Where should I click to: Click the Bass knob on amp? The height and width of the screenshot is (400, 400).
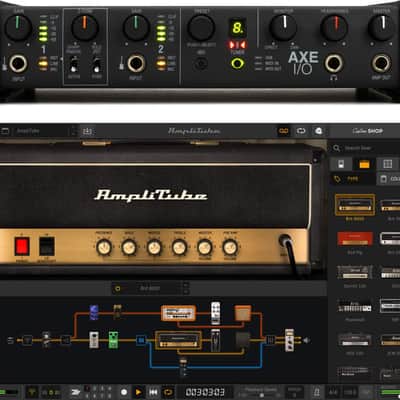[x=129, y=248]
